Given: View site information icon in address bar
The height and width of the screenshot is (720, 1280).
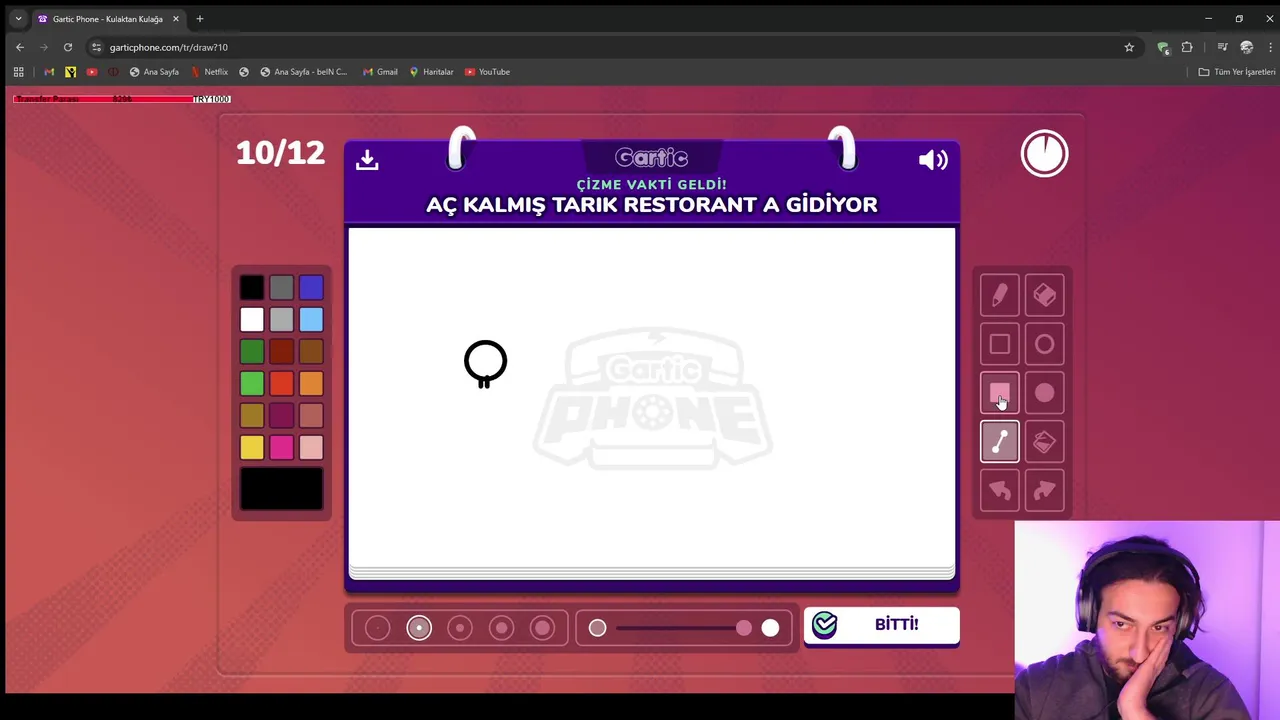Looking at the screenshot, I should pos(96,47).
